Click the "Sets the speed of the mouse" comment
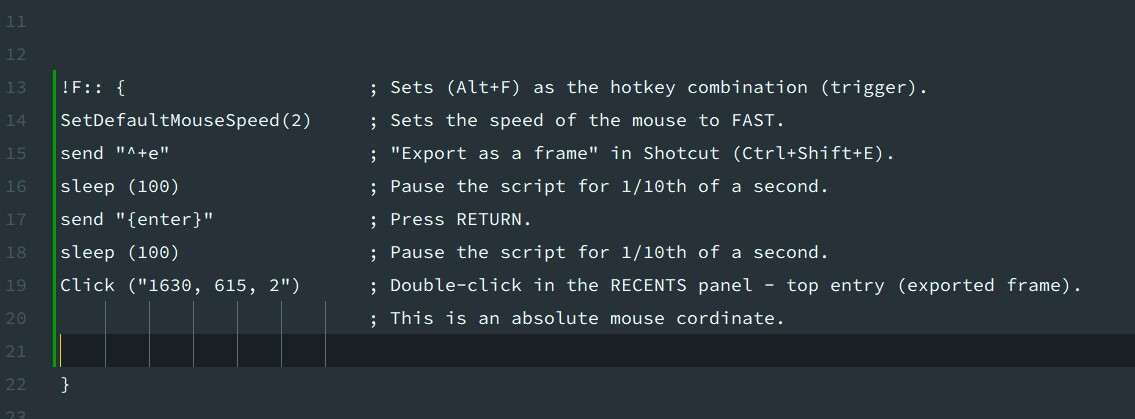 pyautogui.click(x=587, y=121)
